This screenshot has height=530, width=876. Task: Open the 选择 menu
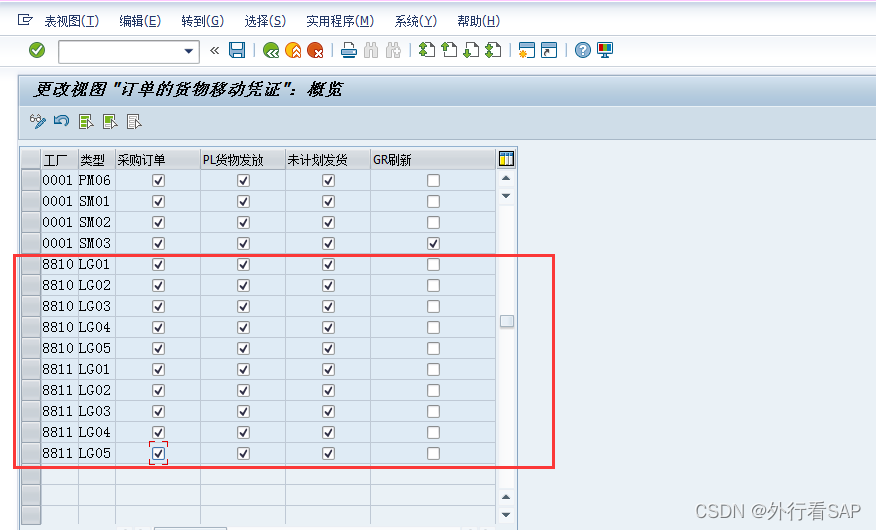pyautogui.click(x=265, y=21)
